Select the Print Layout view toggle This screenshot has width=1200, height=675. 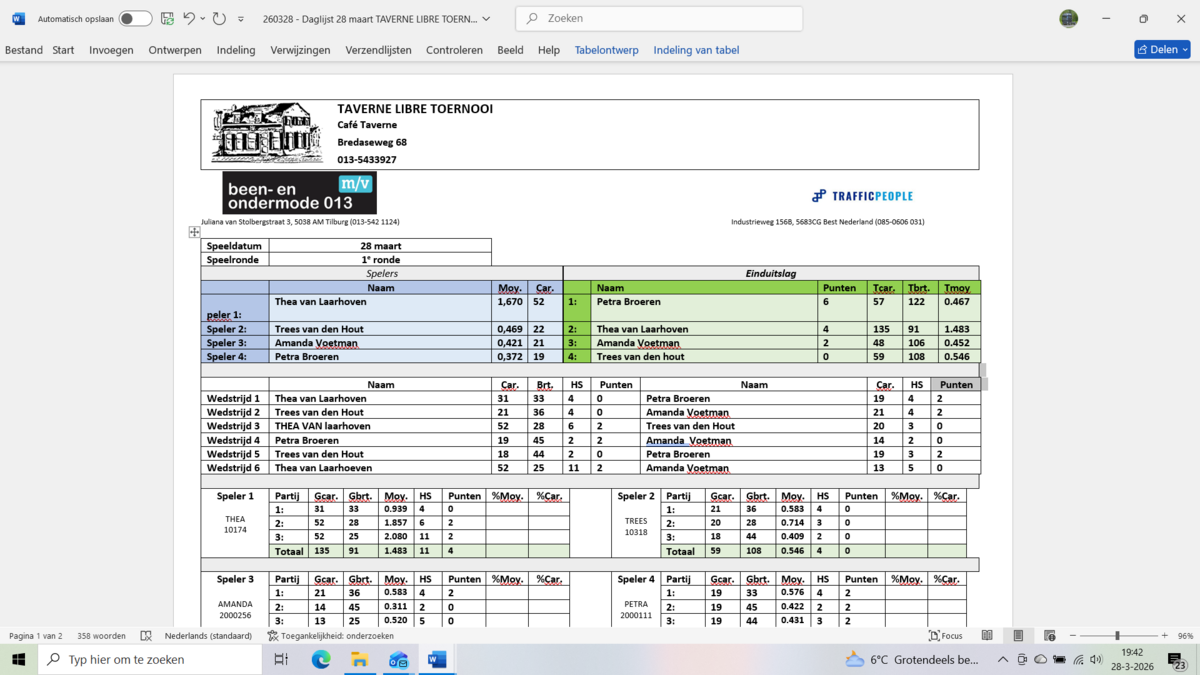[x=1018, y=636]
